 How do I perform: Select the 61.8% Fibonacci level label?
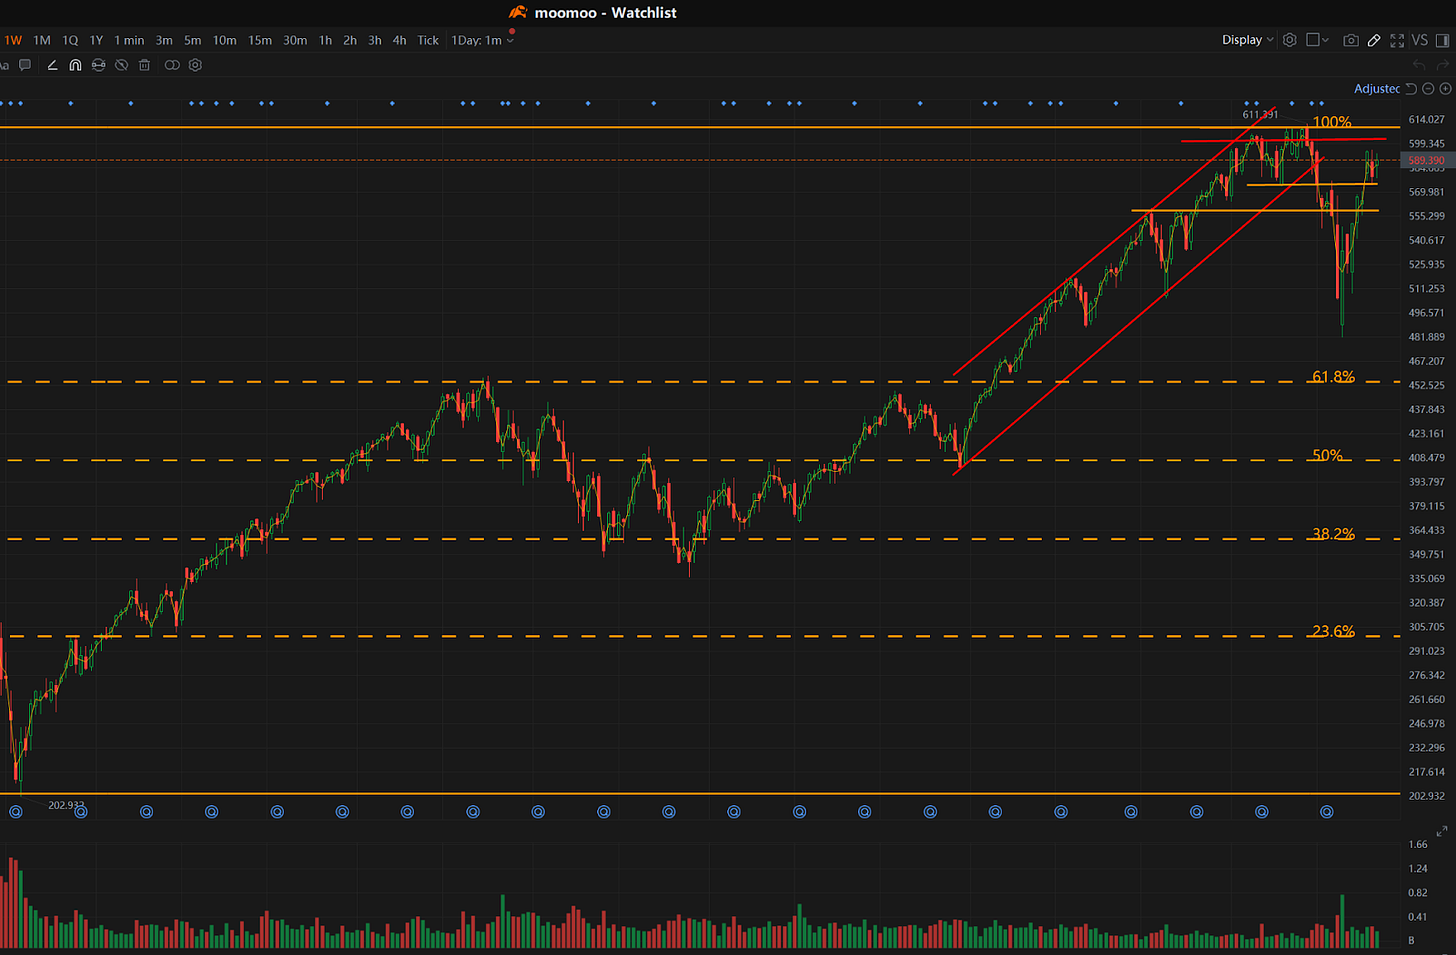(1333, 377)
